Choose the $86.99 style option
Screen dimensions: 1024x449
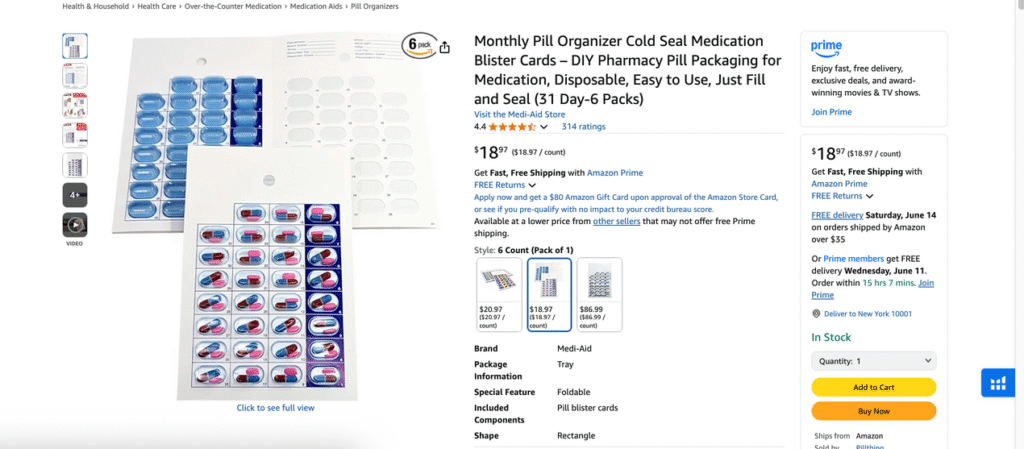point(599,294)
